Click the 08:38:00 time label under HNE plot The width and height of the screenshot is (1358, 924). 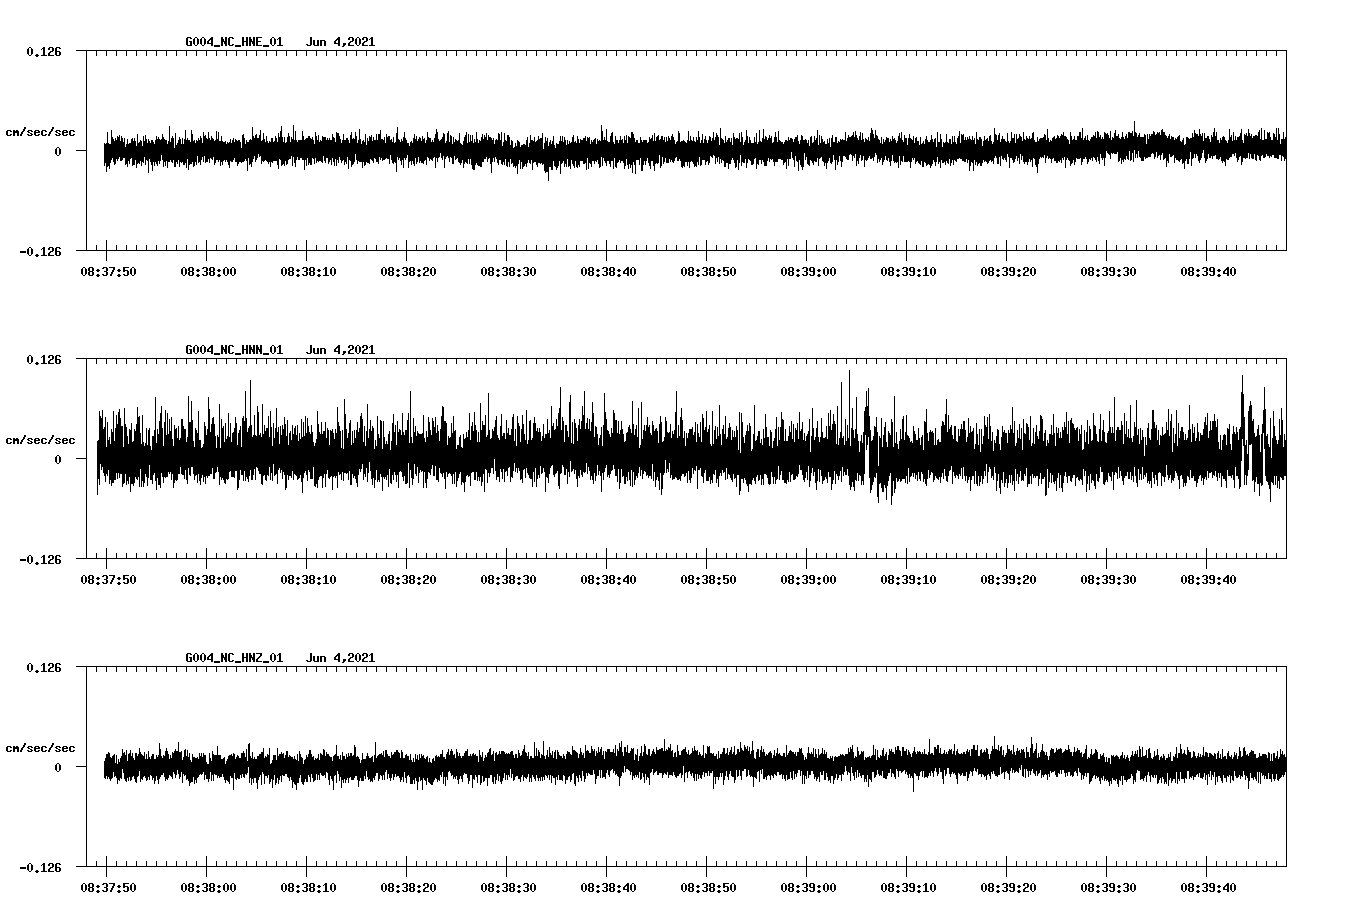tap(208, 272)
